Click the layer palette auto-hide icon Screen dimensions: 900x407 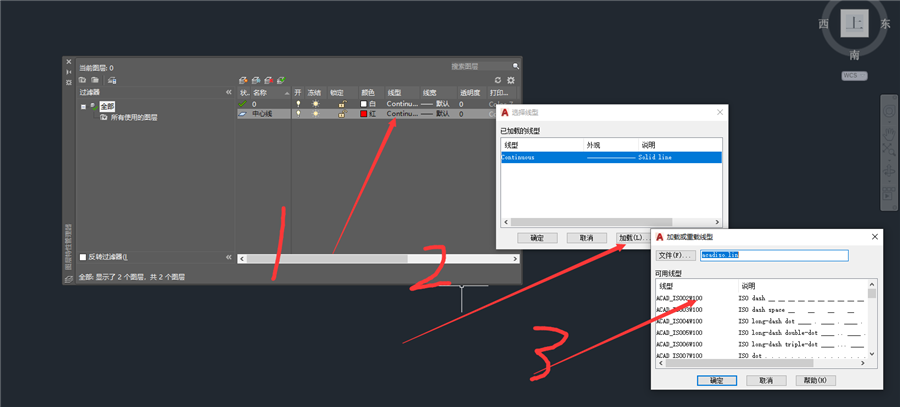coord(69,72)
